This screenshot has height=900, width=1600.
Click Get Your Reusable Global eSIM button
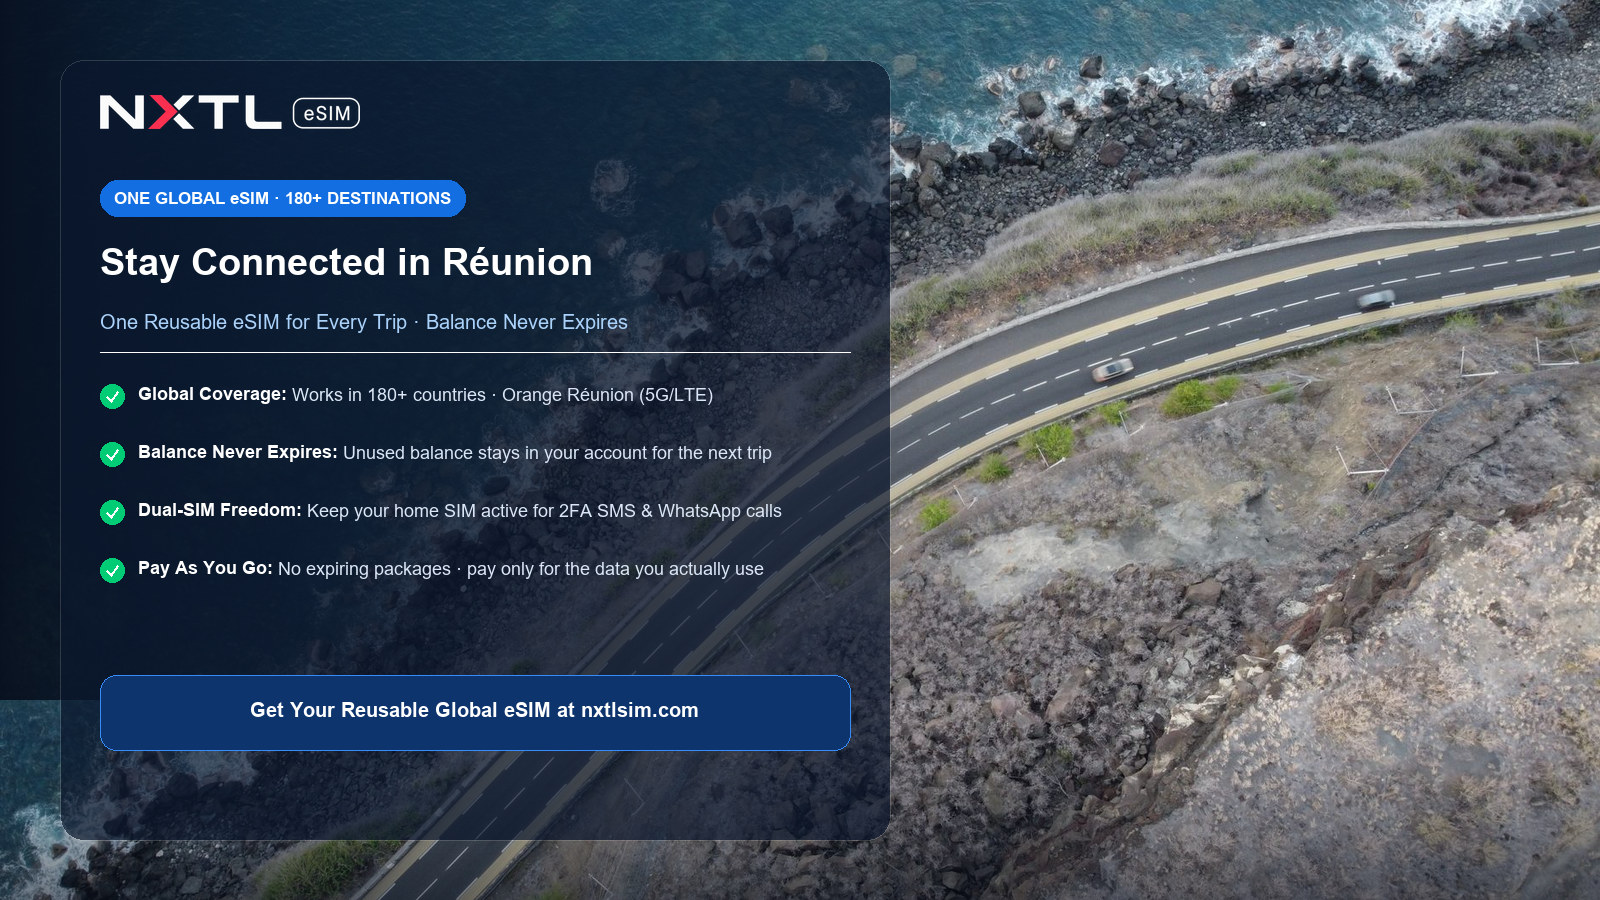coord(475,712)
